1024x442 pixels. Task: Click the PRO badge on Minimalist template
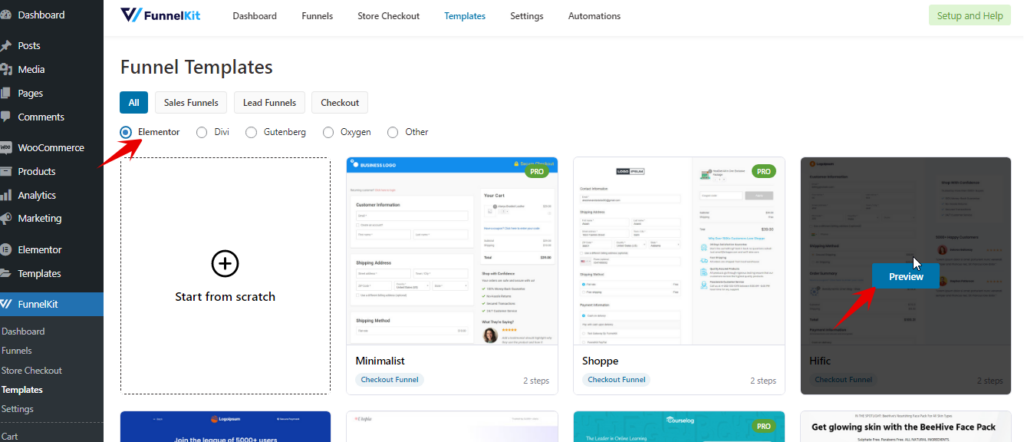536,171
